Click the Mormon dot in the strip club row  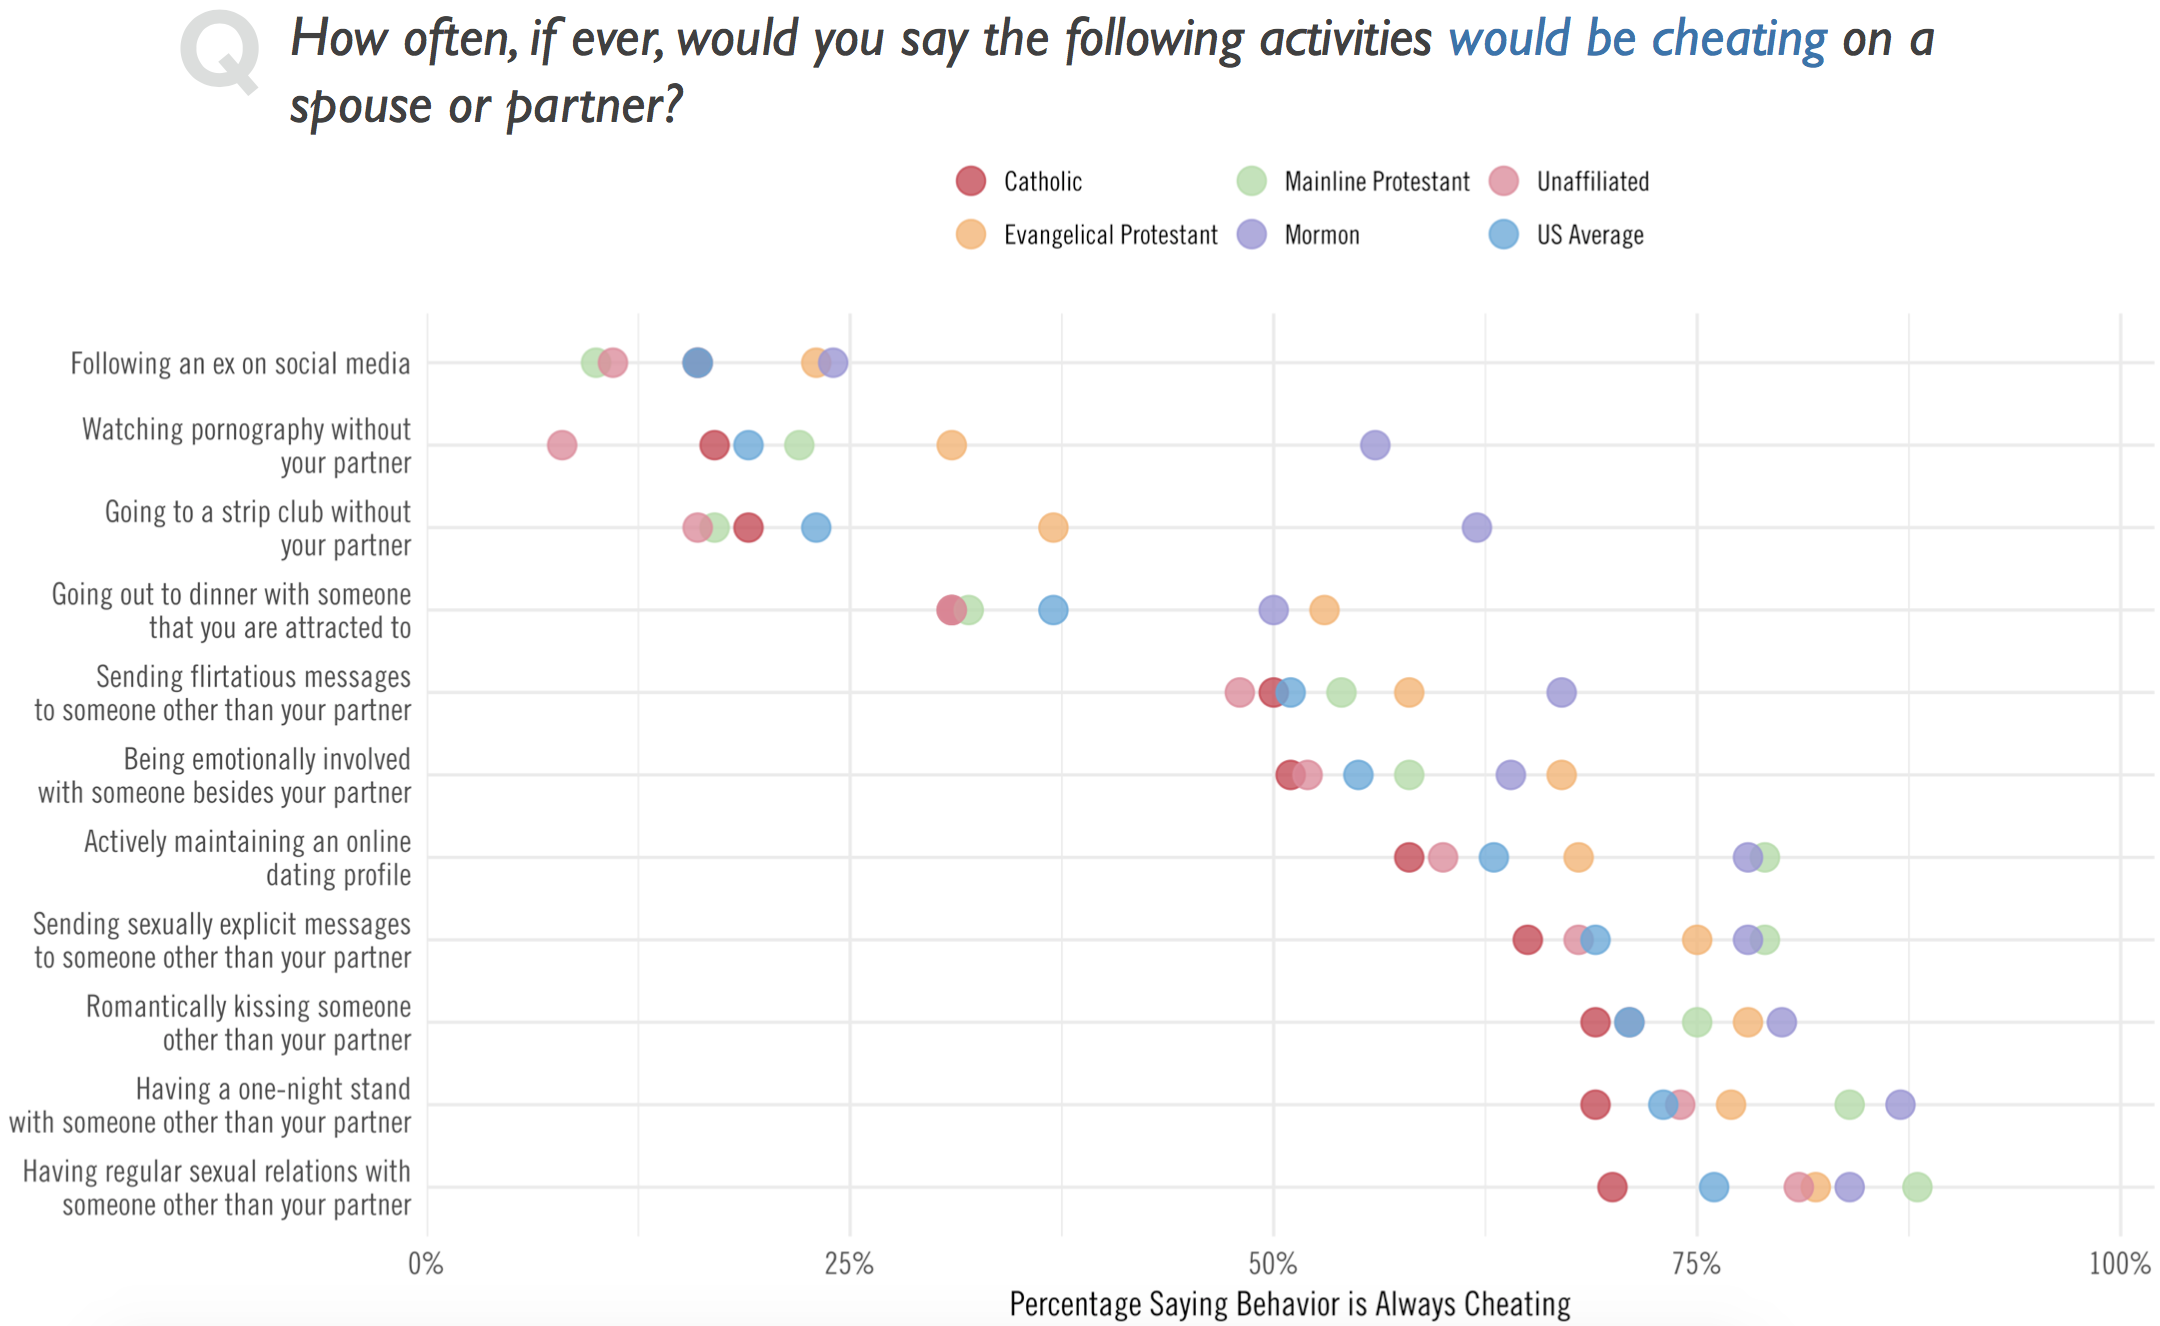[1476, 527]
